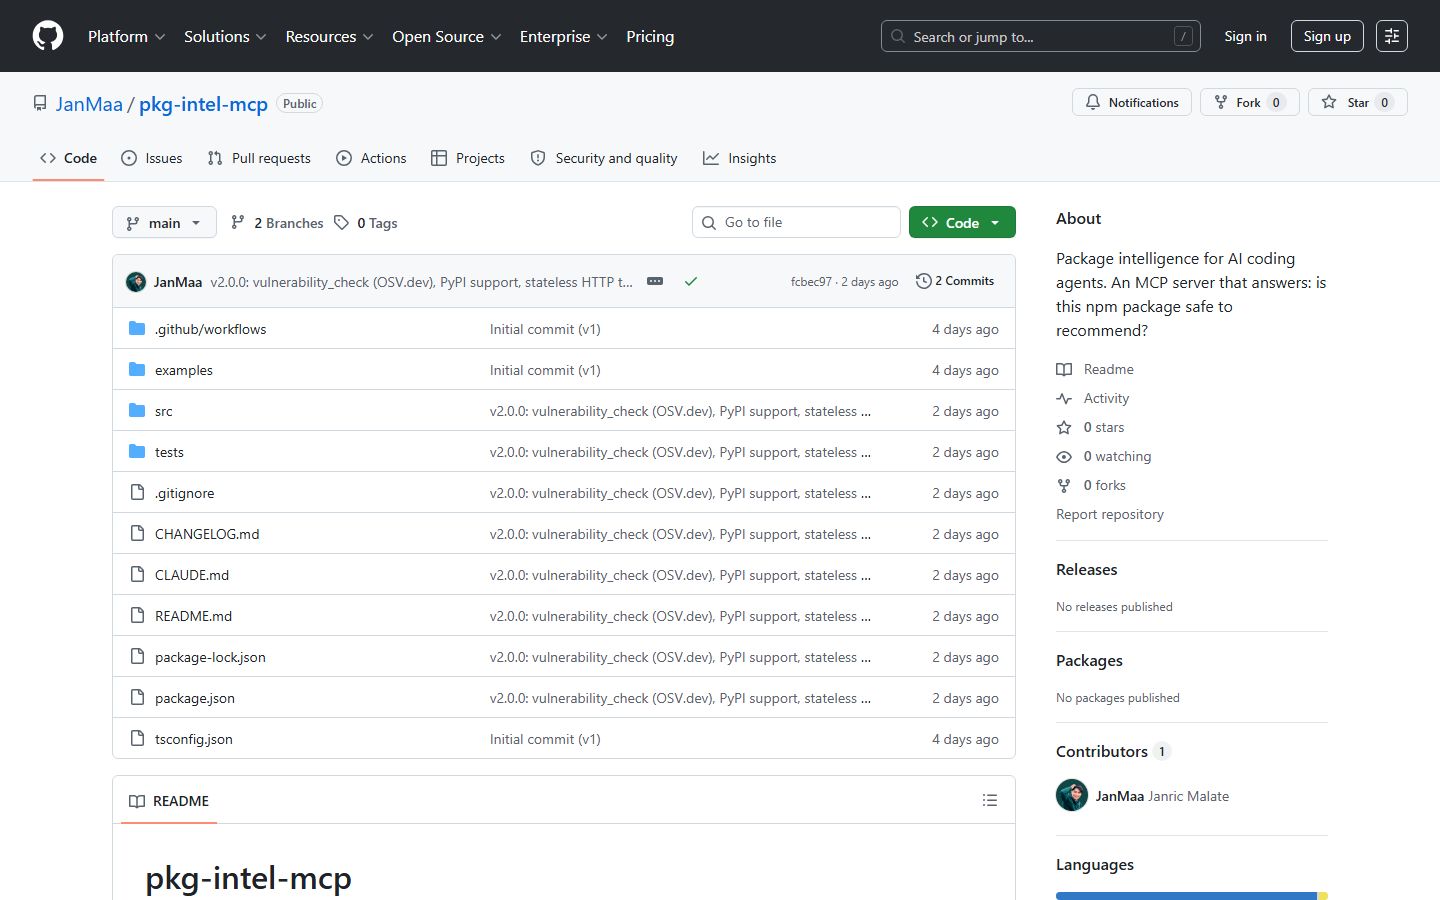
Task: Click the commit status green checkmark
Action: click(x=690, y=282)
